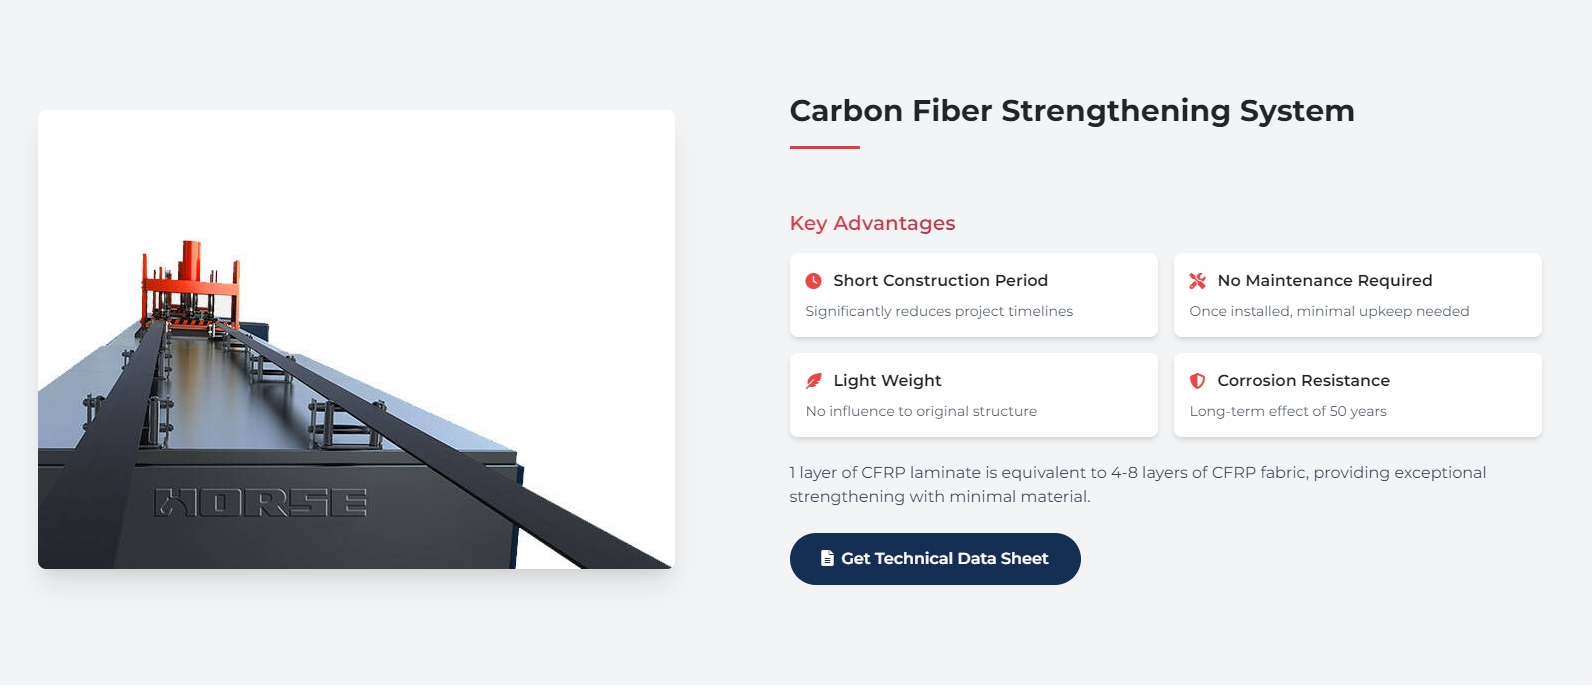Click the Carbon Fiber Strengthening System title
The width and height of the screenshot is (1592, 692).
pos(1072,111)
